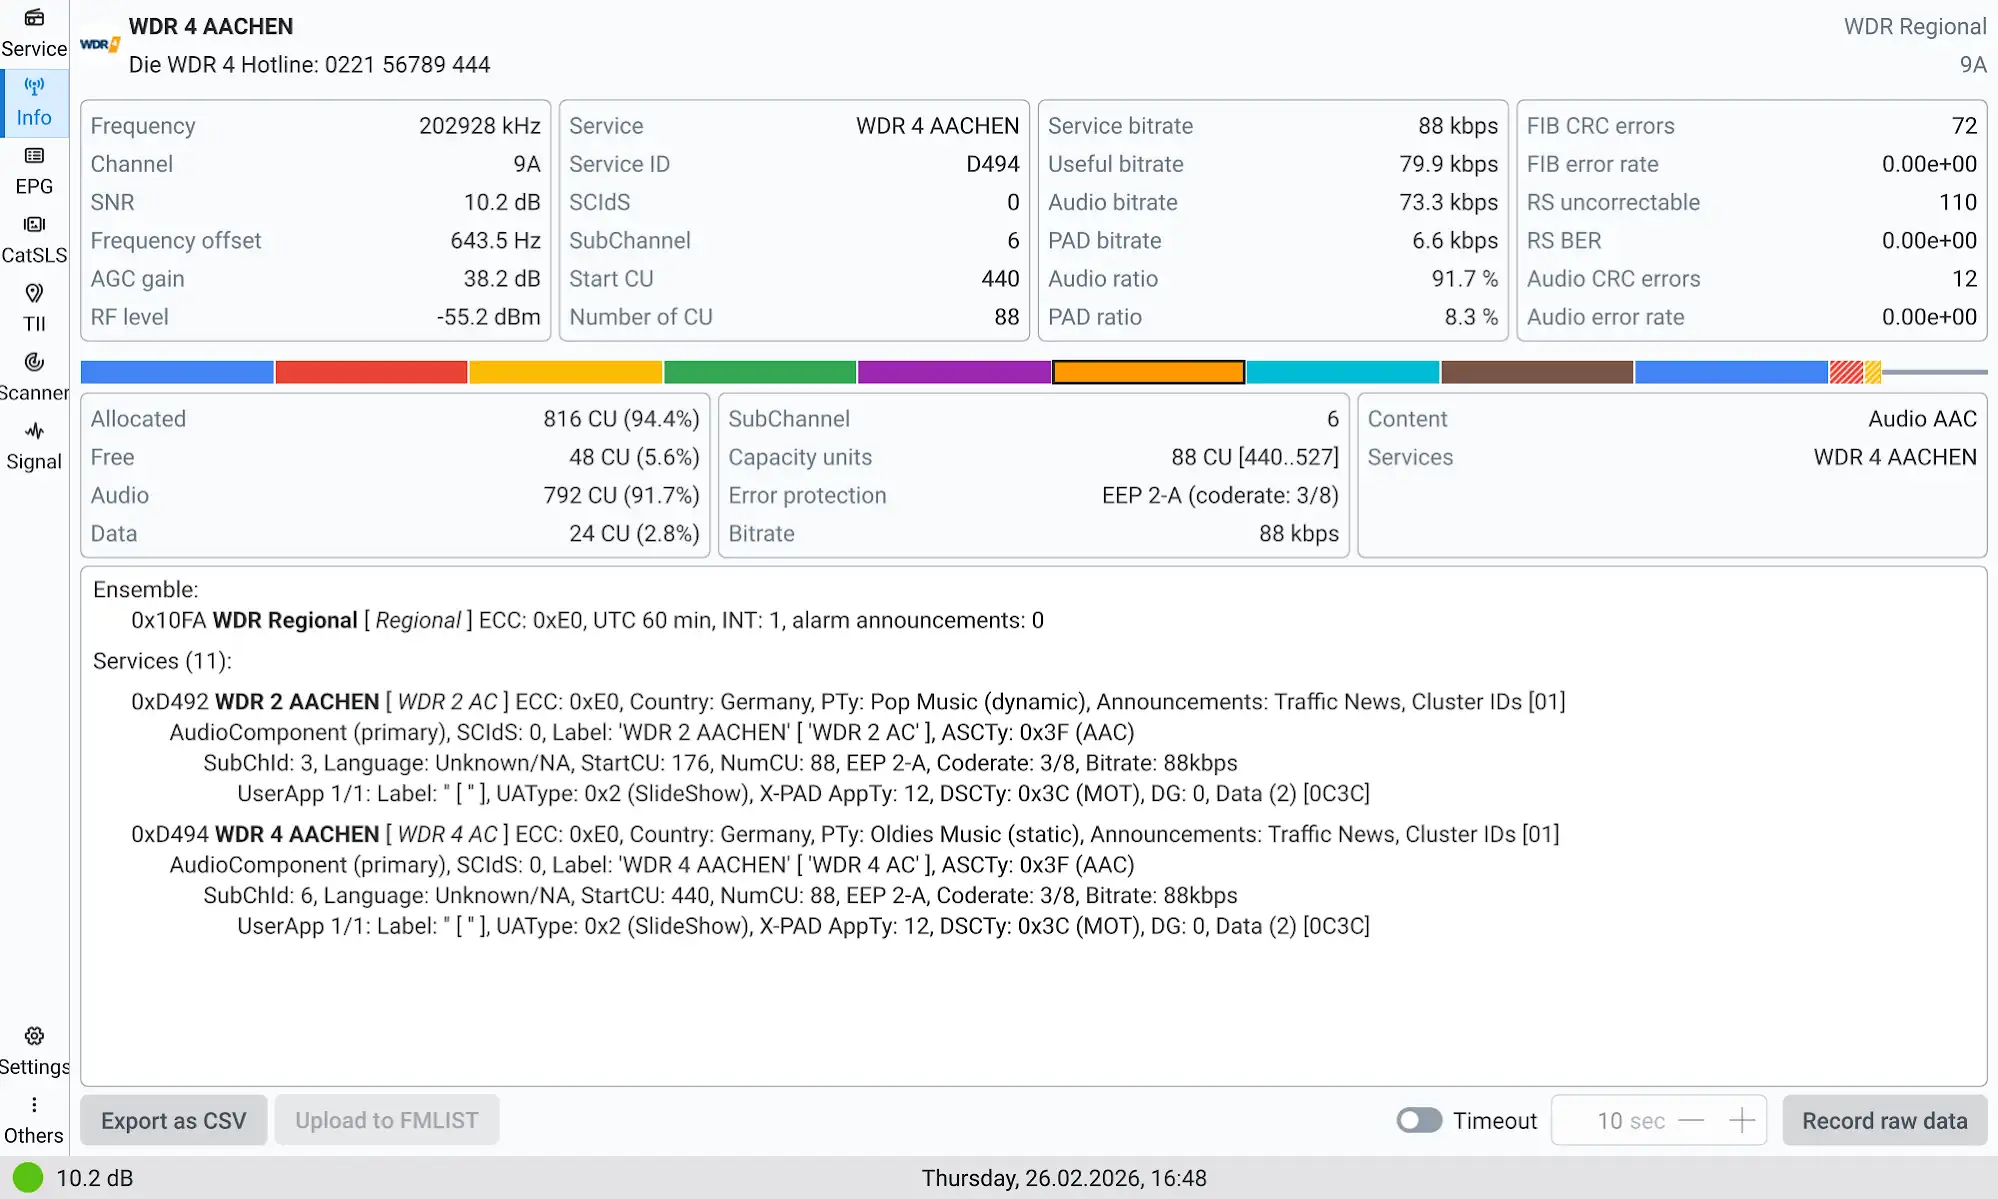Open the Service view in sidebar
Viewport: 1998px width, 1199px height.
[x=34, y=32]
